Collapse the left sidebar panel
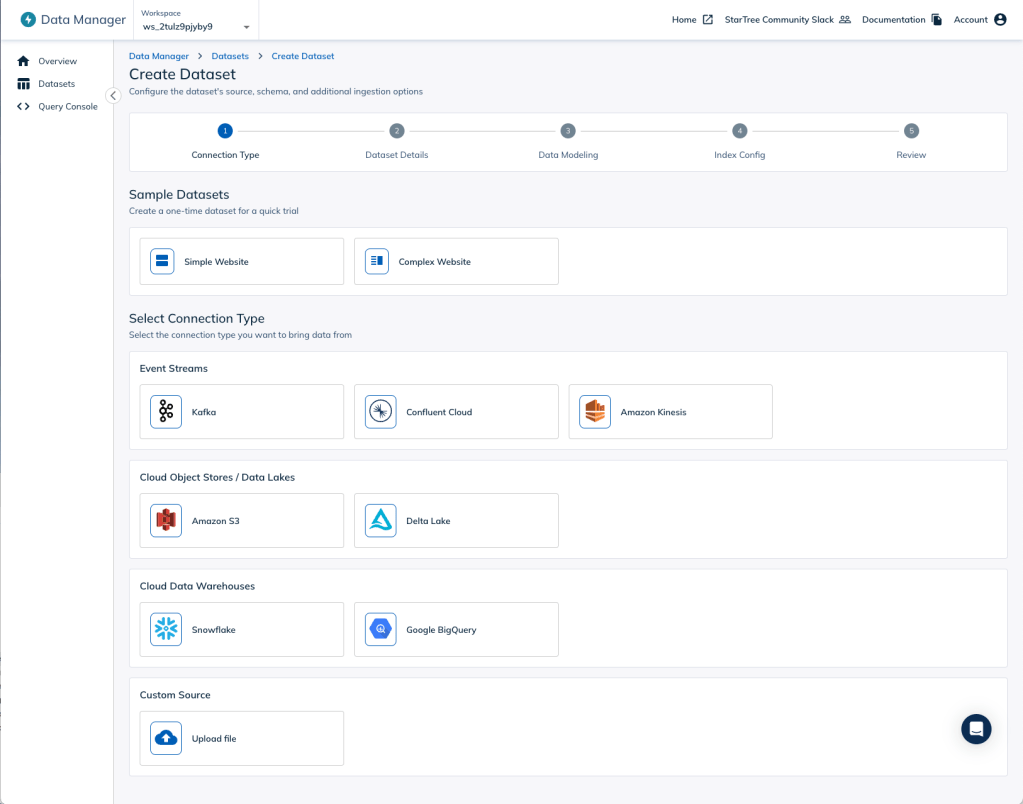This screenshot has height=804, width=1023. pyautogui.click(x=113, y=95)
